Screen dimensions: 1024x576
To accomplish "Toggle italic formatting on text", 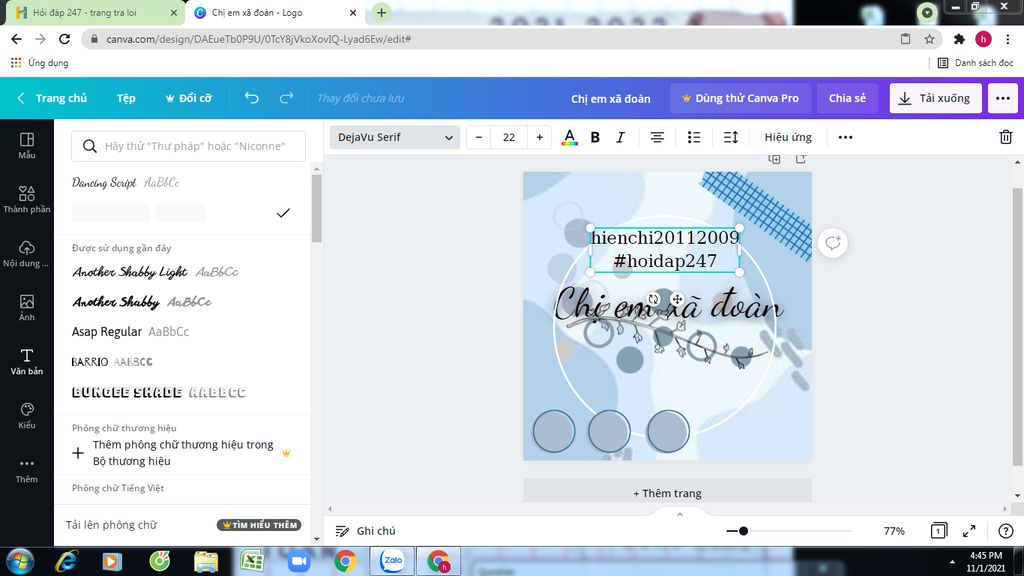I will [x=620, y=137].
